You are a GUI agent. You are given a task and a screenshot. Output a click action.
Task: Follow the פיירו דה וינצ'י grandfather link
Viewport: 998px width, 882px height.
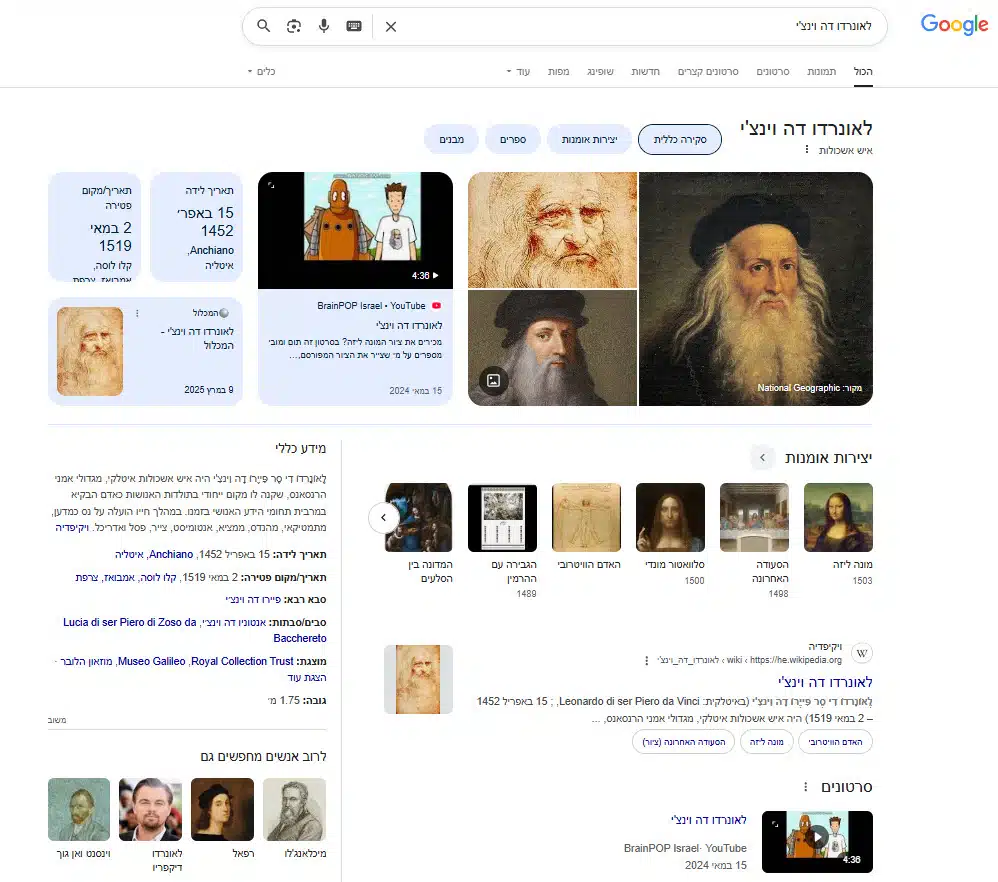(x=253, y=599)
